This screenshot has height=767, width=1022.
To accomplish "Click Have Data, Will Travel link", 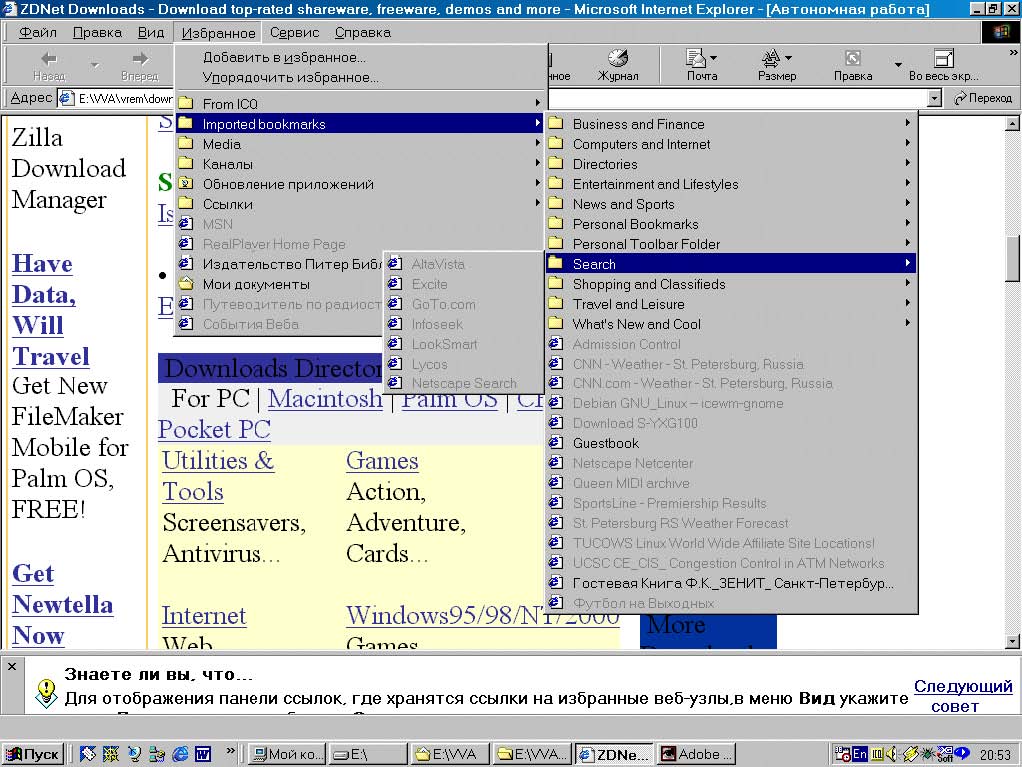I will 50,310.
